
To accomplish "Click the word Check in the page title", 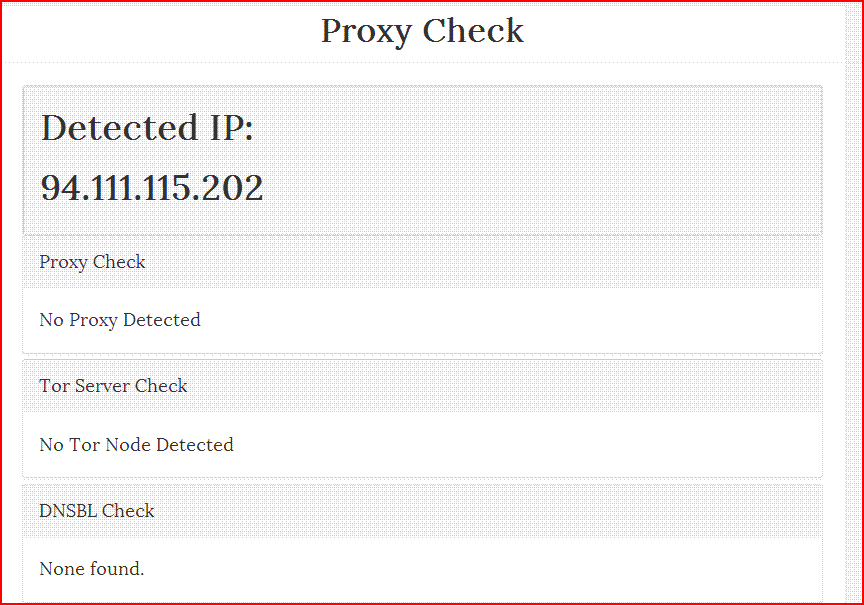I will pos(473,31).
